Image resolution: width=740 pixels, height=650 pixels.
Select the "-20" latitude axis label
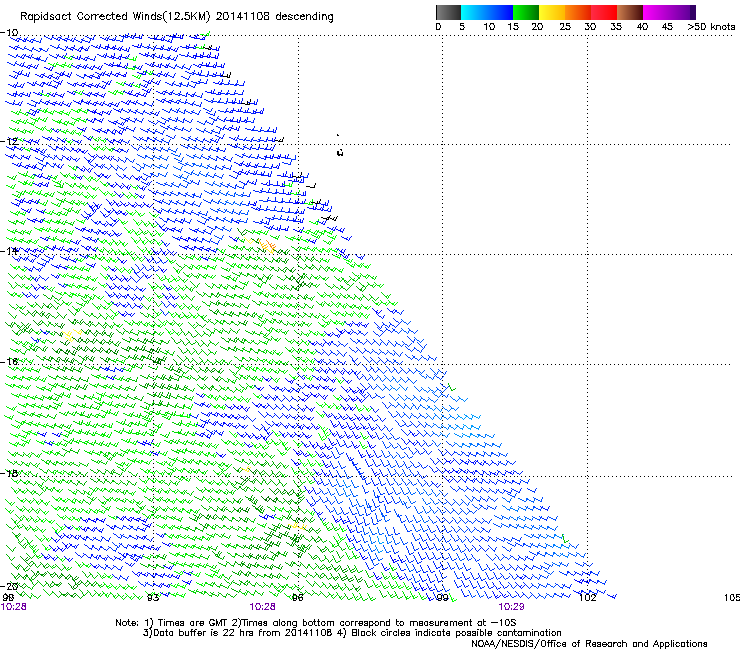pos(9,586)
